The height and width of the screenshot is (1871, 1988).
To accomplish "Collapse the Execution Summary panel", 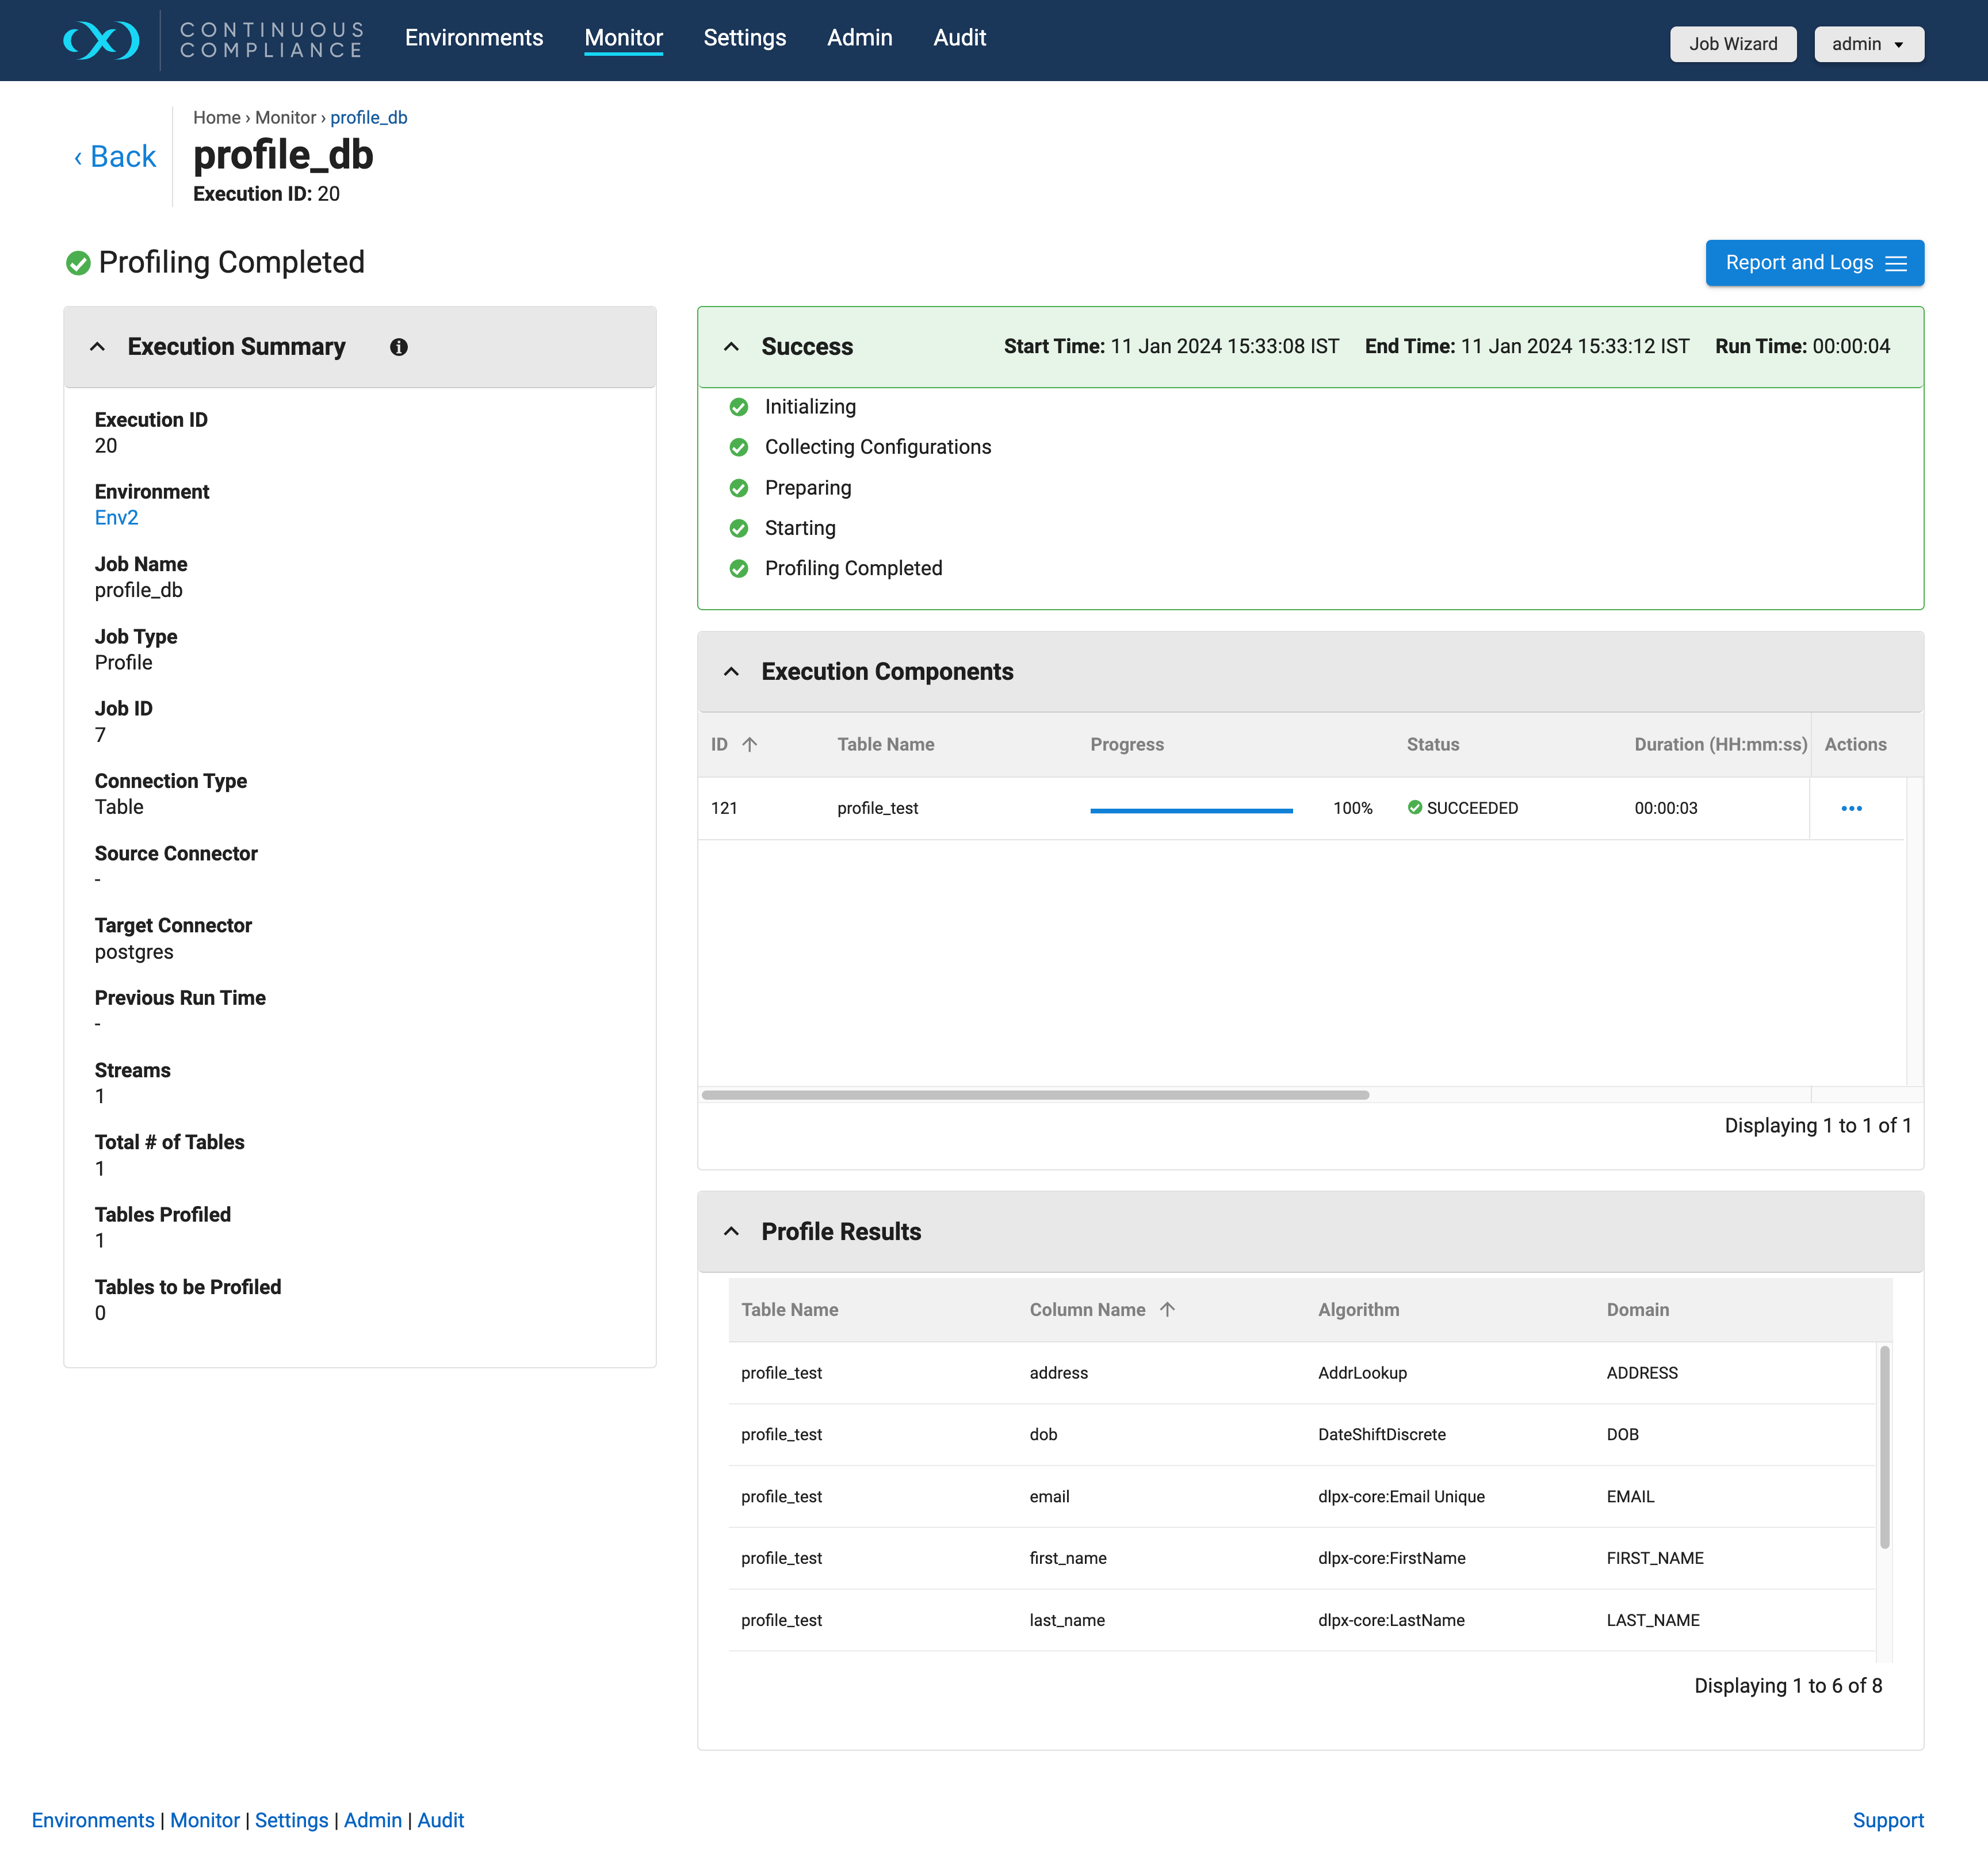I will (97, 347).
